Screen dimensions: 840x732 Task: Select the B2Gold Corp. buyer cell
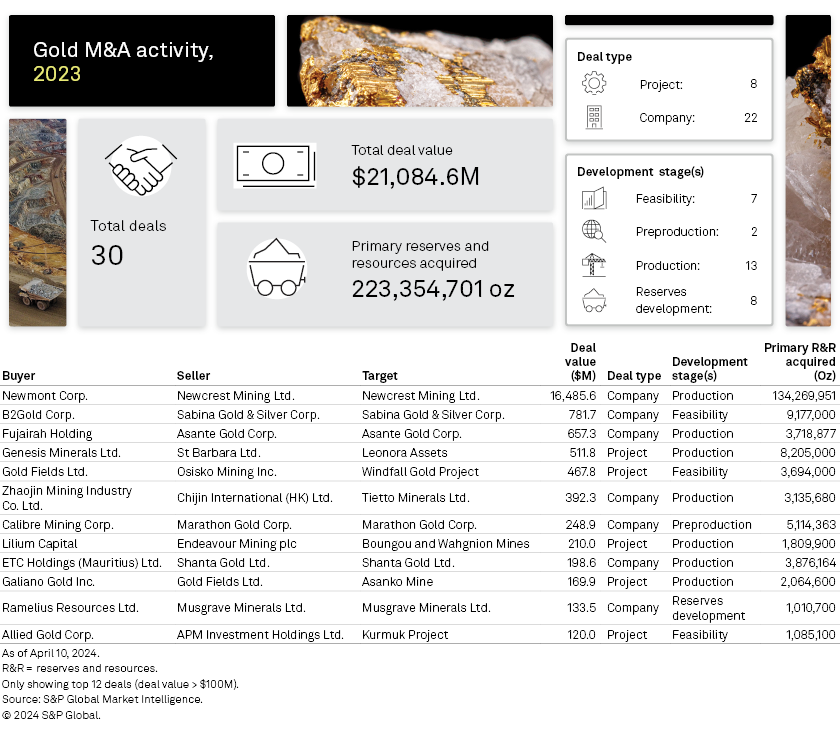pyautogui.click(x=39, y=415)
